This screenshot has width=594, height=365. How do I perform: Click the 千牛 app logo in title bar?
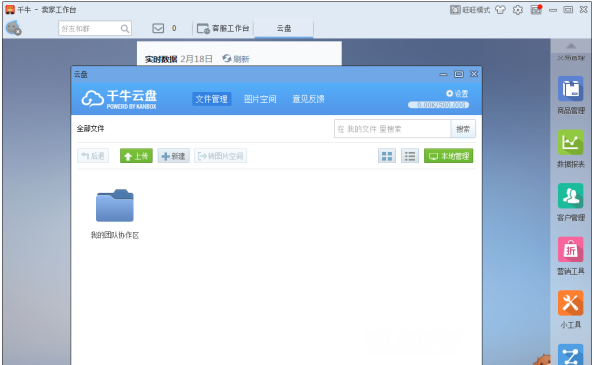(x=10, y=9)
